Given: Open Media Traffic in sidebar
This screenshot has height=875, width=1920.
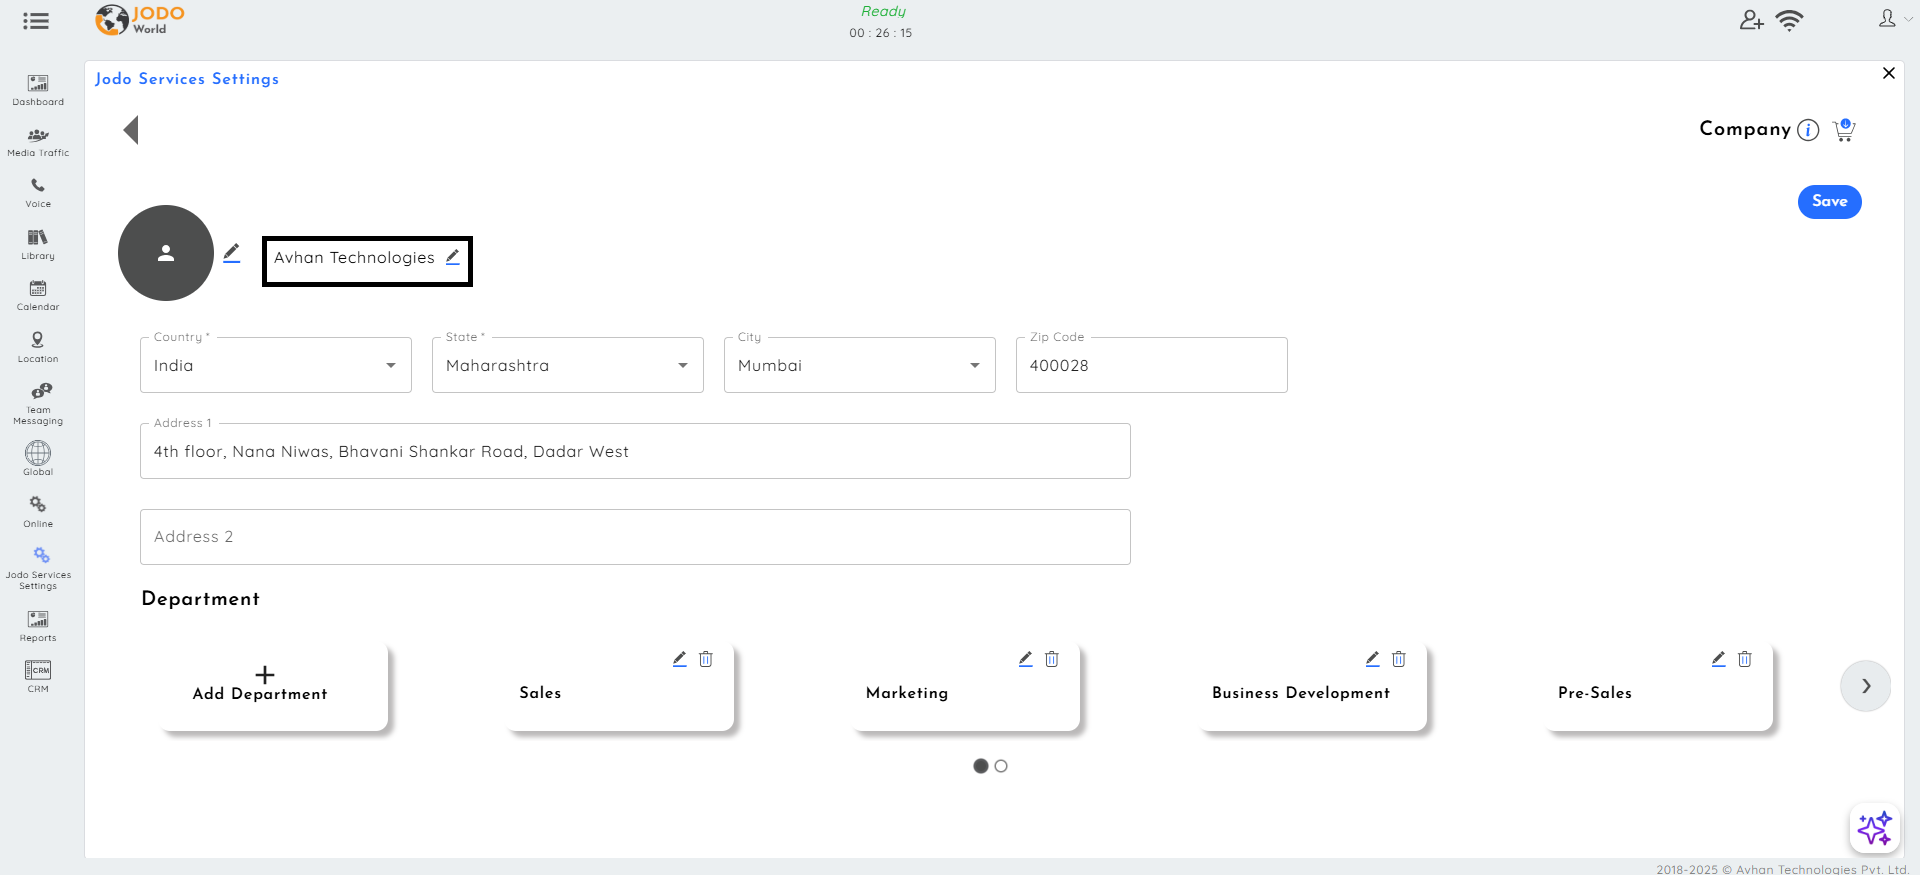Looking at the screenshot, I should [x=38, y=142].
